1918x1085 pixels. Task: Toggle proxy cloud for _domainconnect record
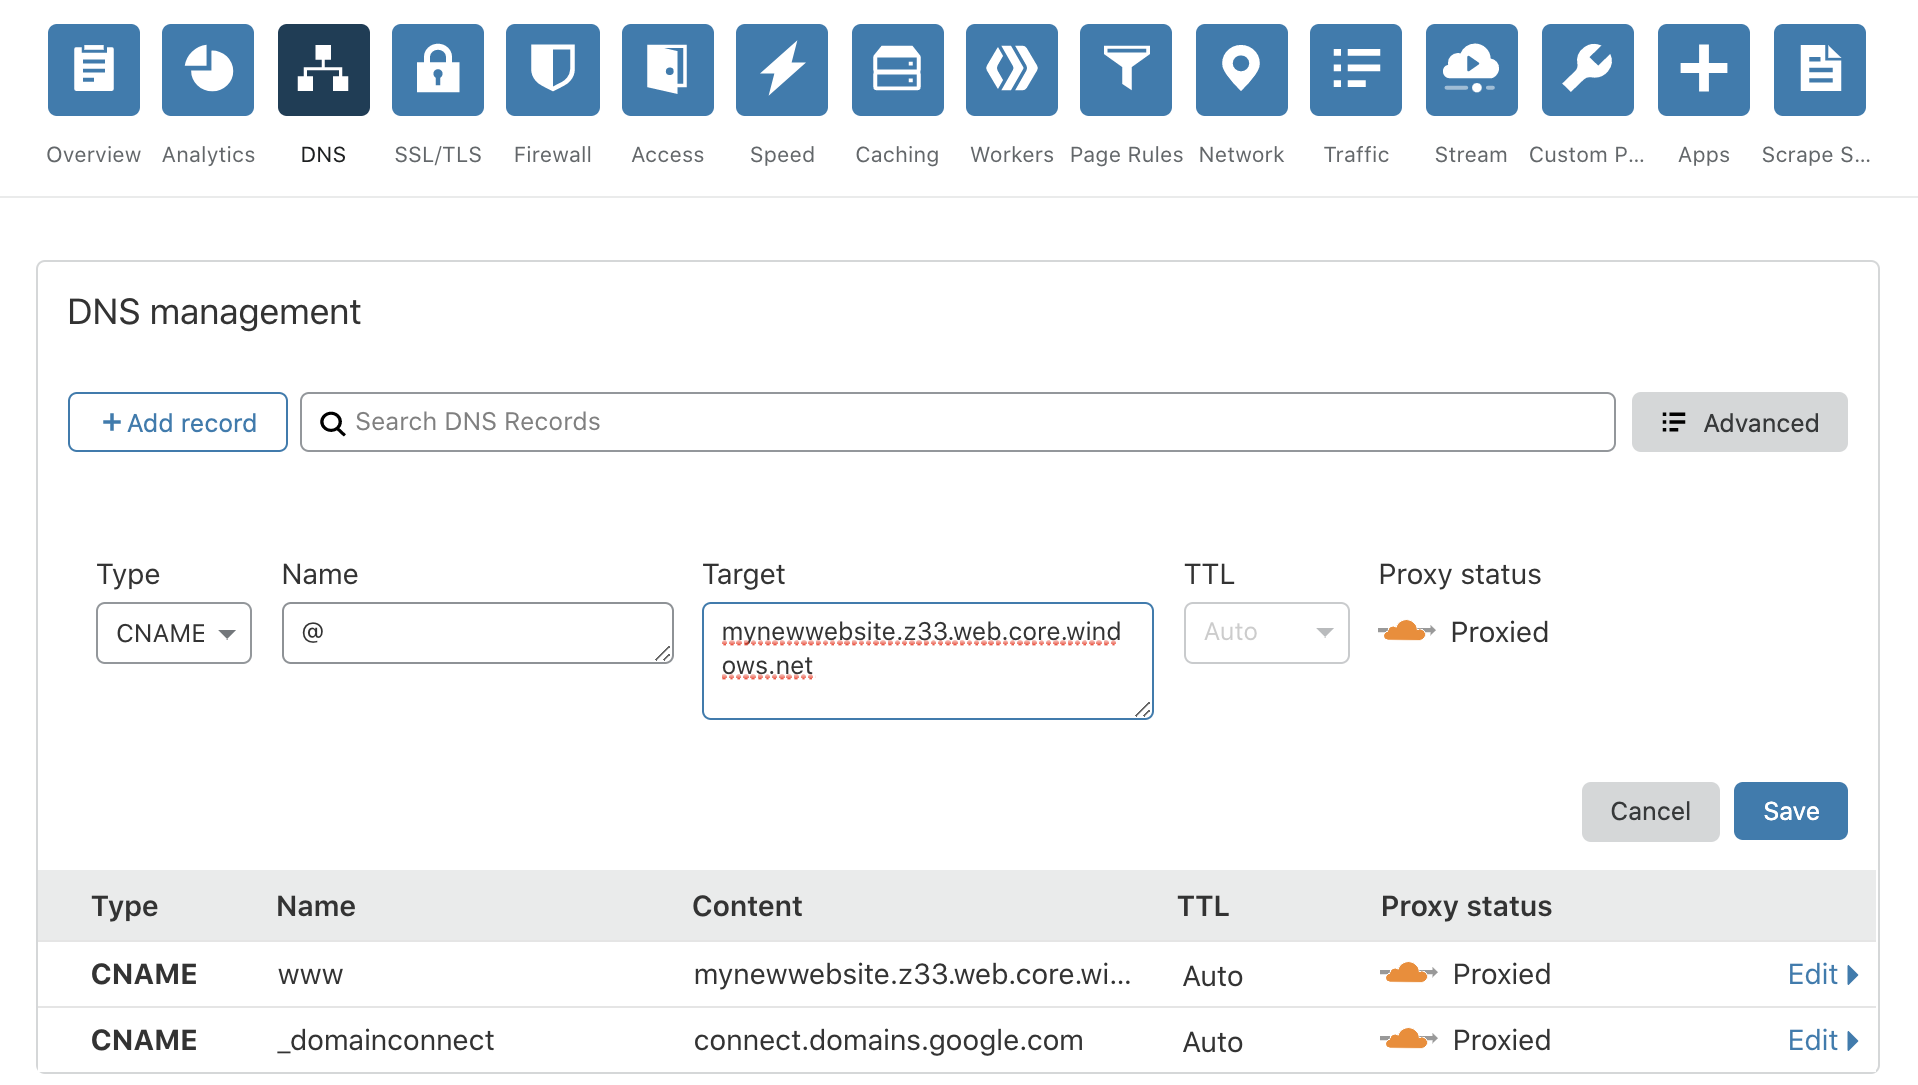click(x=1408, y=1039)
